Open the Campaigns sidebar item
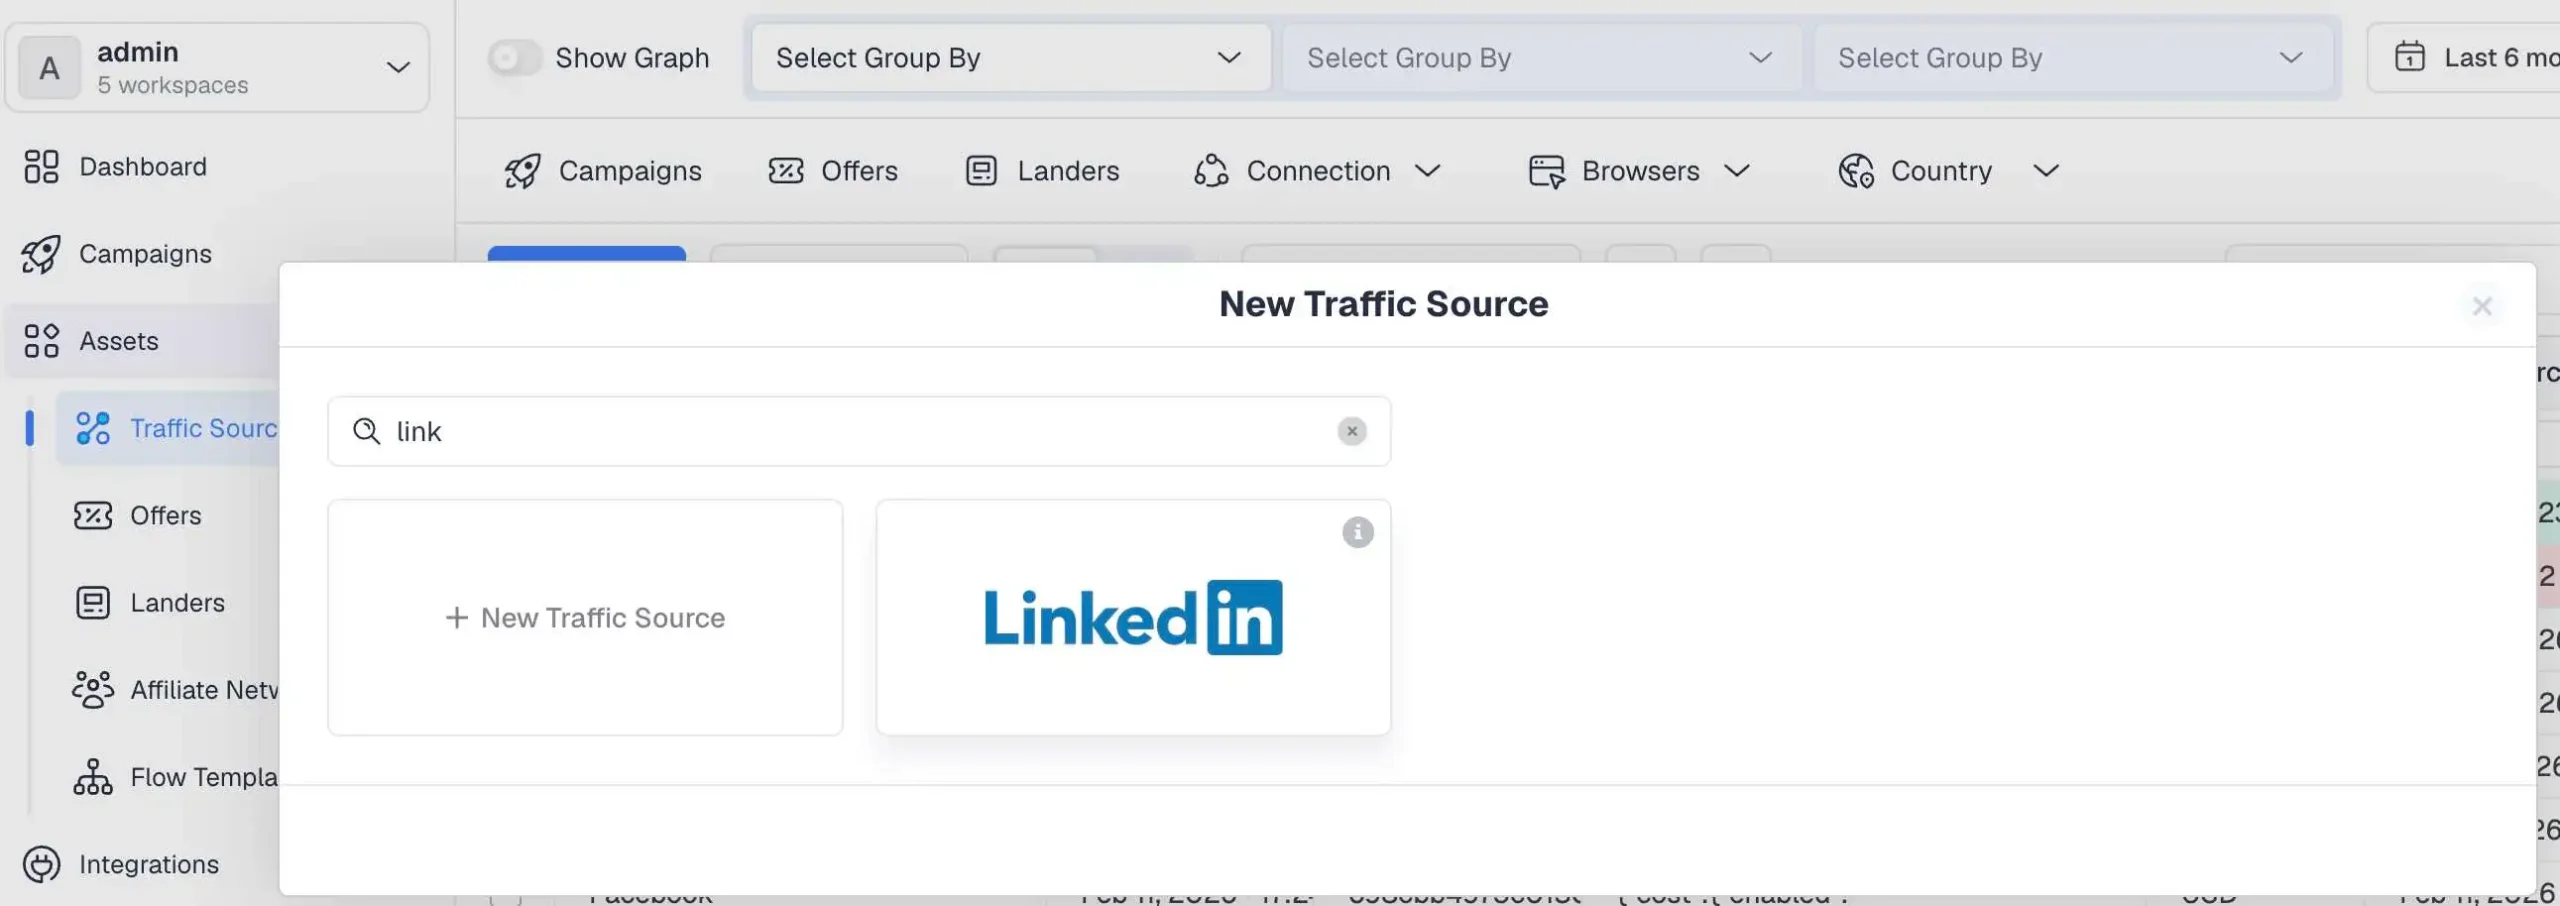2560x906 pixels. (145, 254)
